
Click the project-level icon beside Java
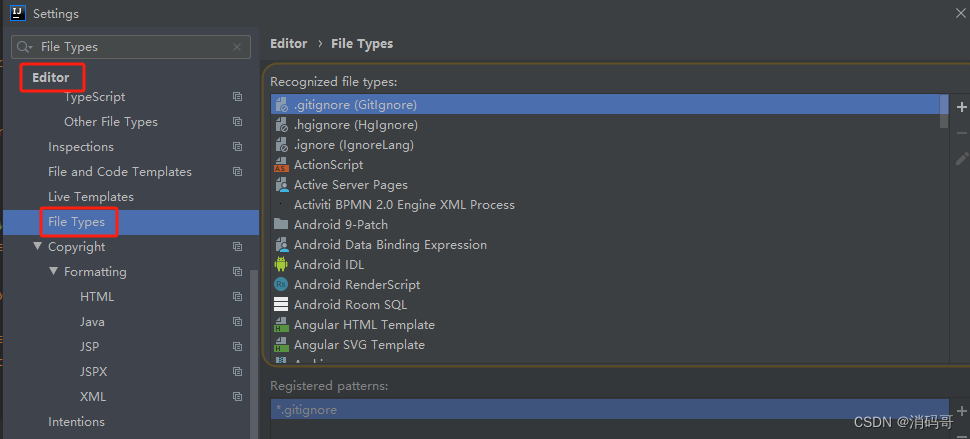click(238, 322)
